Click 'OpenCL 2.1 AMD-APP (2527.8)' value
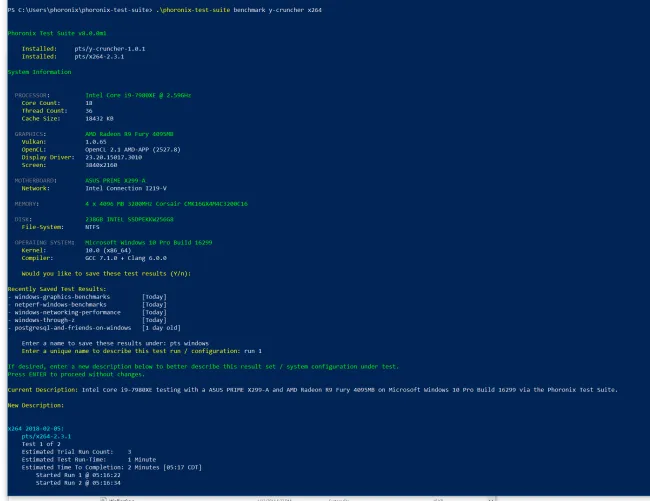Image resolution: width=650 pixels, height=501 pixels. (x=133, y=150)
